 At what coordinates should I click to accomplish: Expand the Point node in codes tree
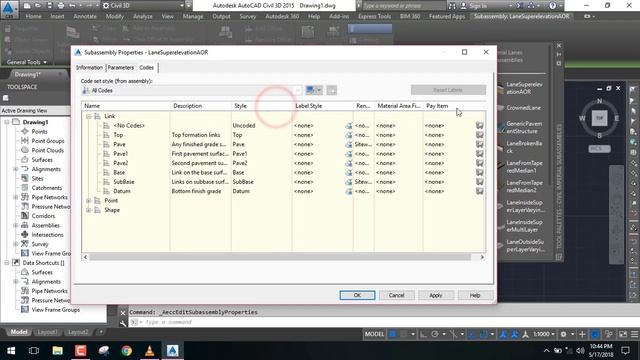coord(89,201)
